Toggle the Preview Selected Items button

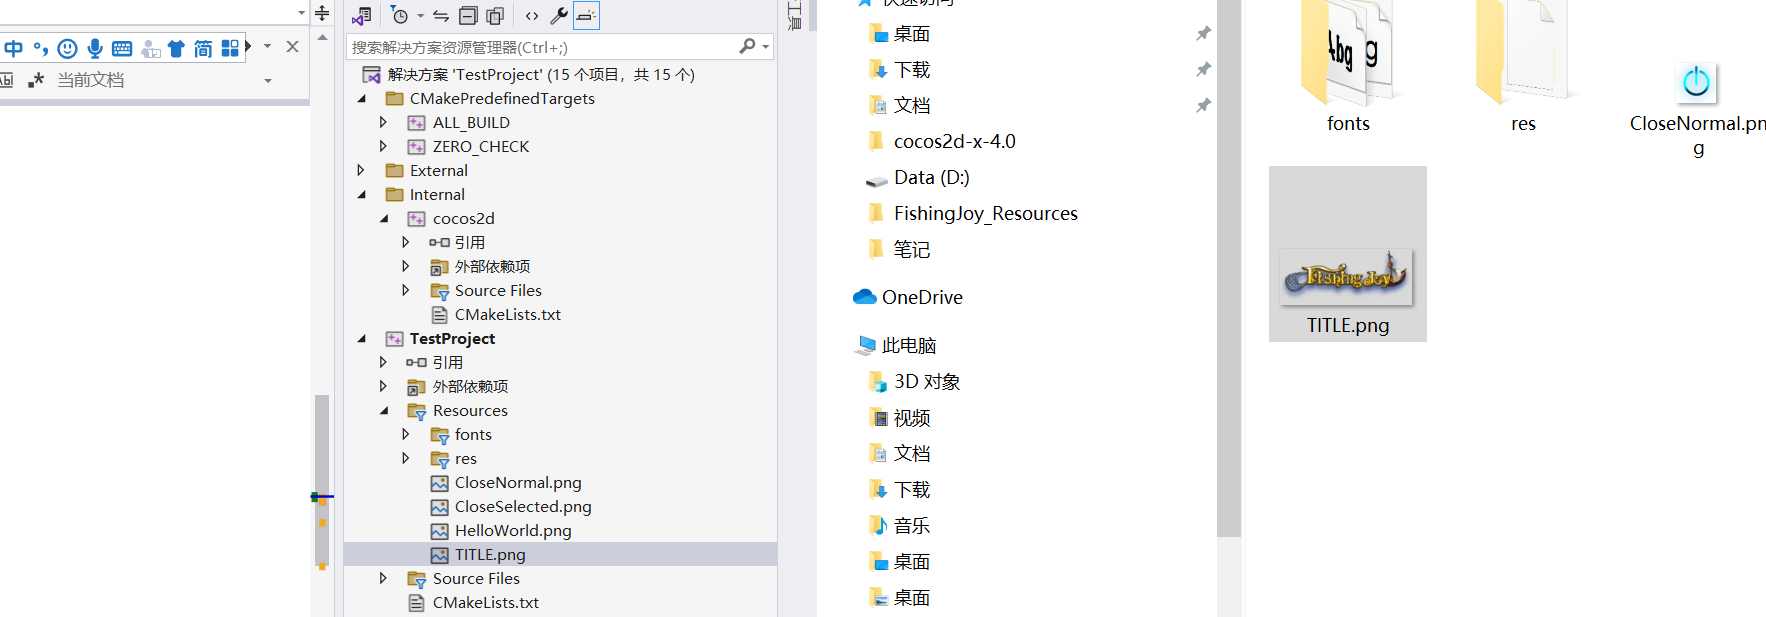[586, 15]
